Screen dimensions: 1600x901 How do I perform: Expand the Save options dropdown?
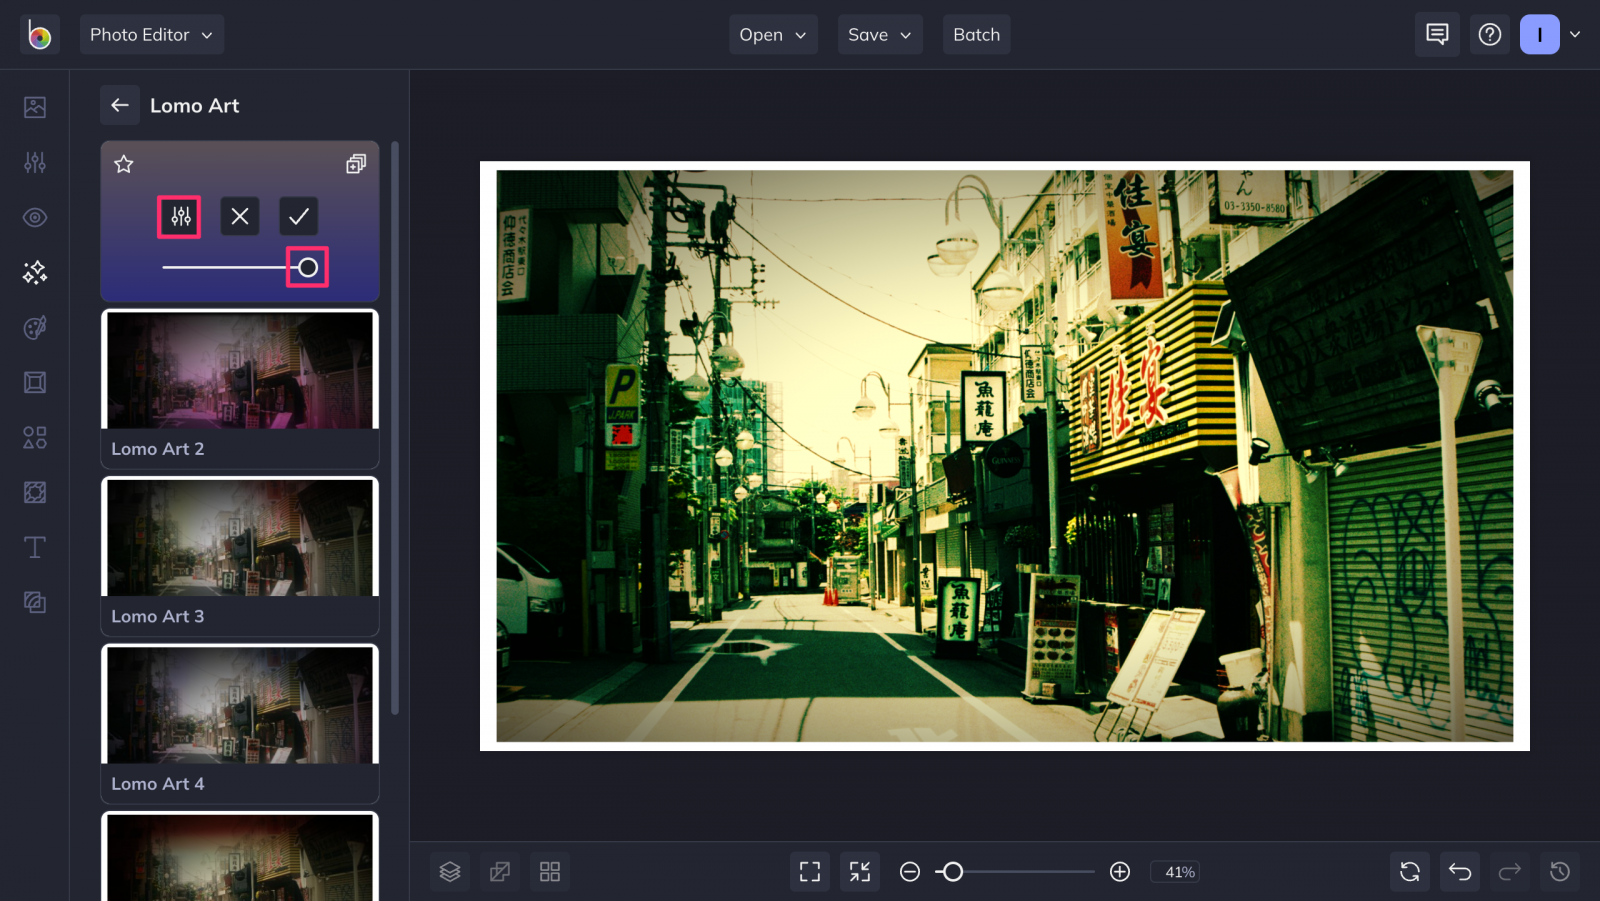click(879, 34)
